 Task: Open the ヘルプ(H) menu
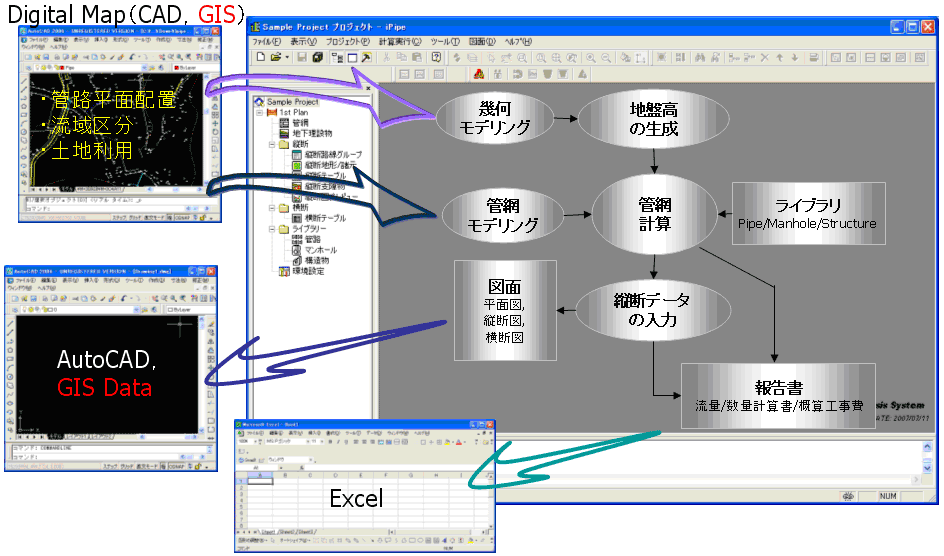point(518,42)
